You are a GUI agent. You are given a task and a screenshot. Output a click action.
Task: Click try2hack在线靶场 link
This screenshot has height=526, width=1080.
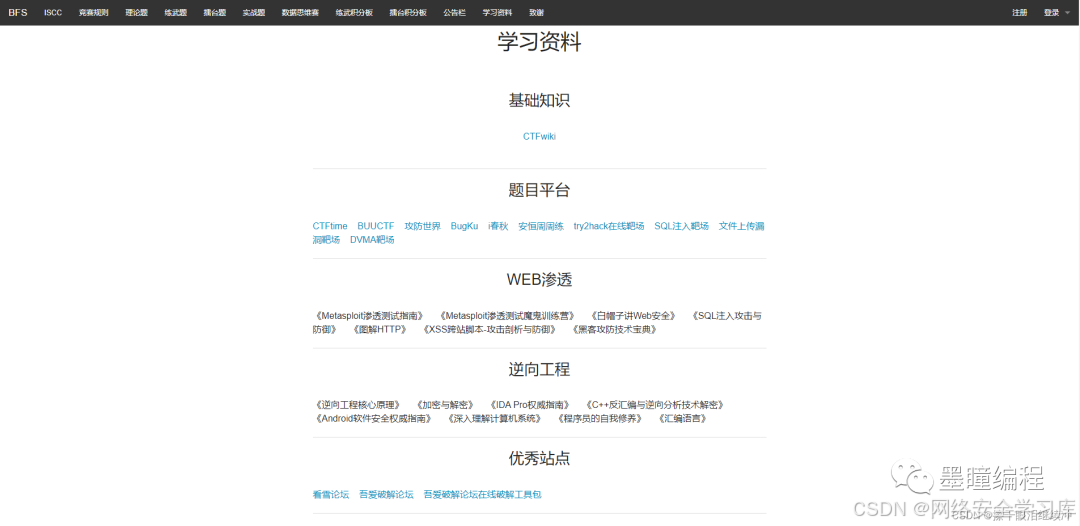(609, 226)
